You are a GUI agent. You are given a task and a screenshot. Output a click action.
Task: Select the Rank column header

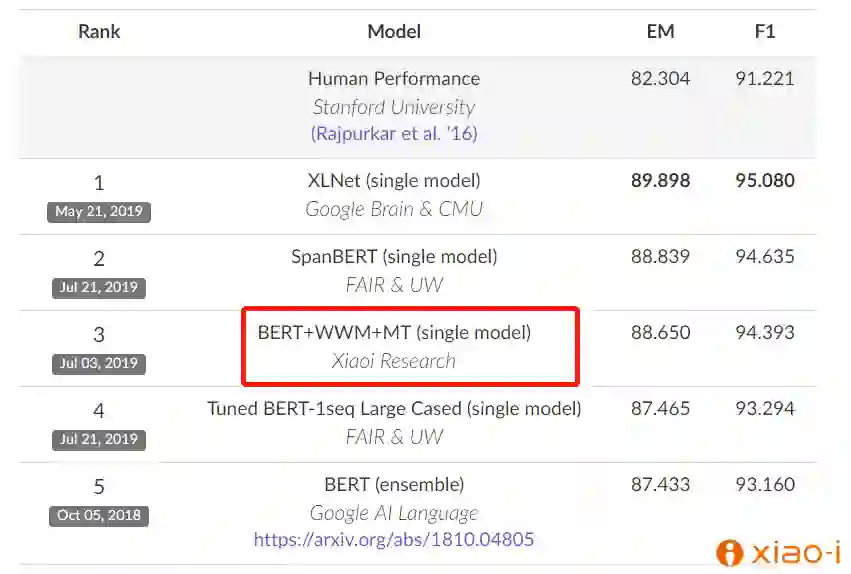click(x=99, y=31)
